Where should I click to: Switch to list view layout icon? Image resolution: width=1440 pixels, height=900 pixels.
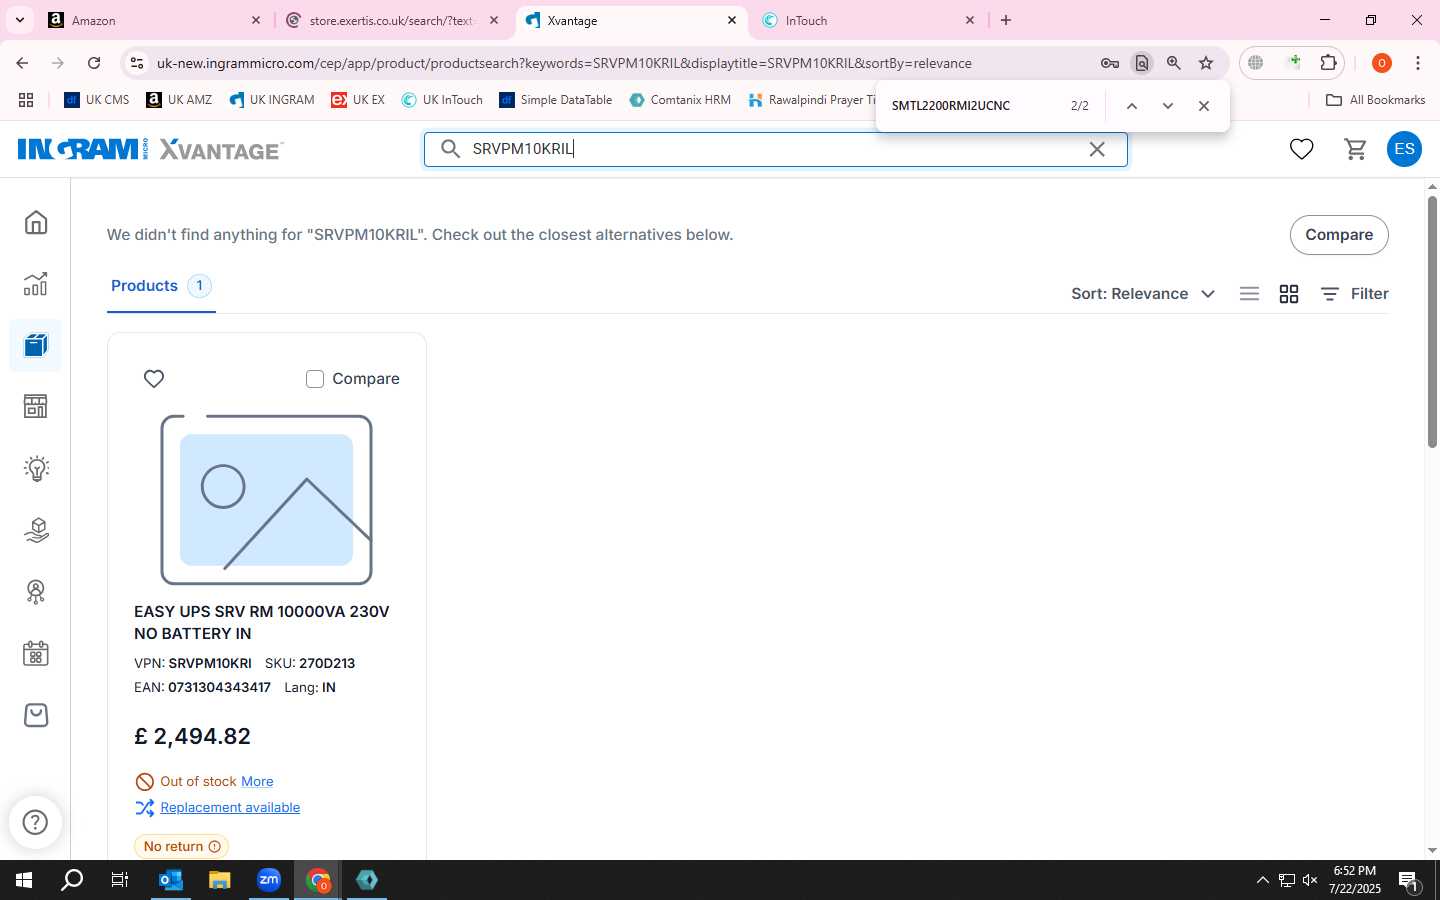pyautogui.click(x=1249, y=294)
